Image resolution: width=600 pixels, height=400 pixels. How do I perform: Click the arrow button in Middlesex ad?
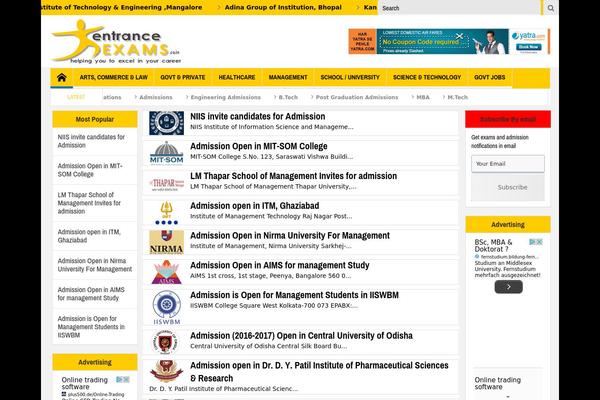pyautogui.click(x=509, y=287)
